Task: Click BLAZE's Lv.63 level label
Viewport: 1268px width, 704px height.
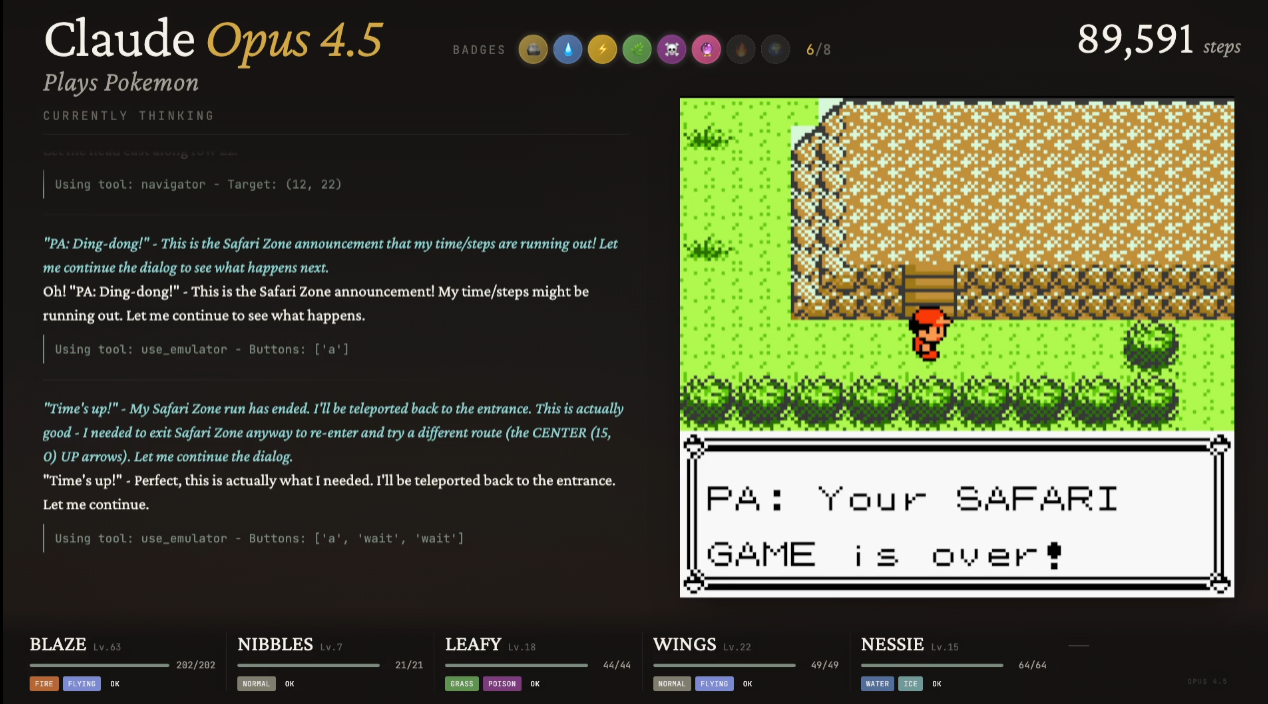Action: 107,648
